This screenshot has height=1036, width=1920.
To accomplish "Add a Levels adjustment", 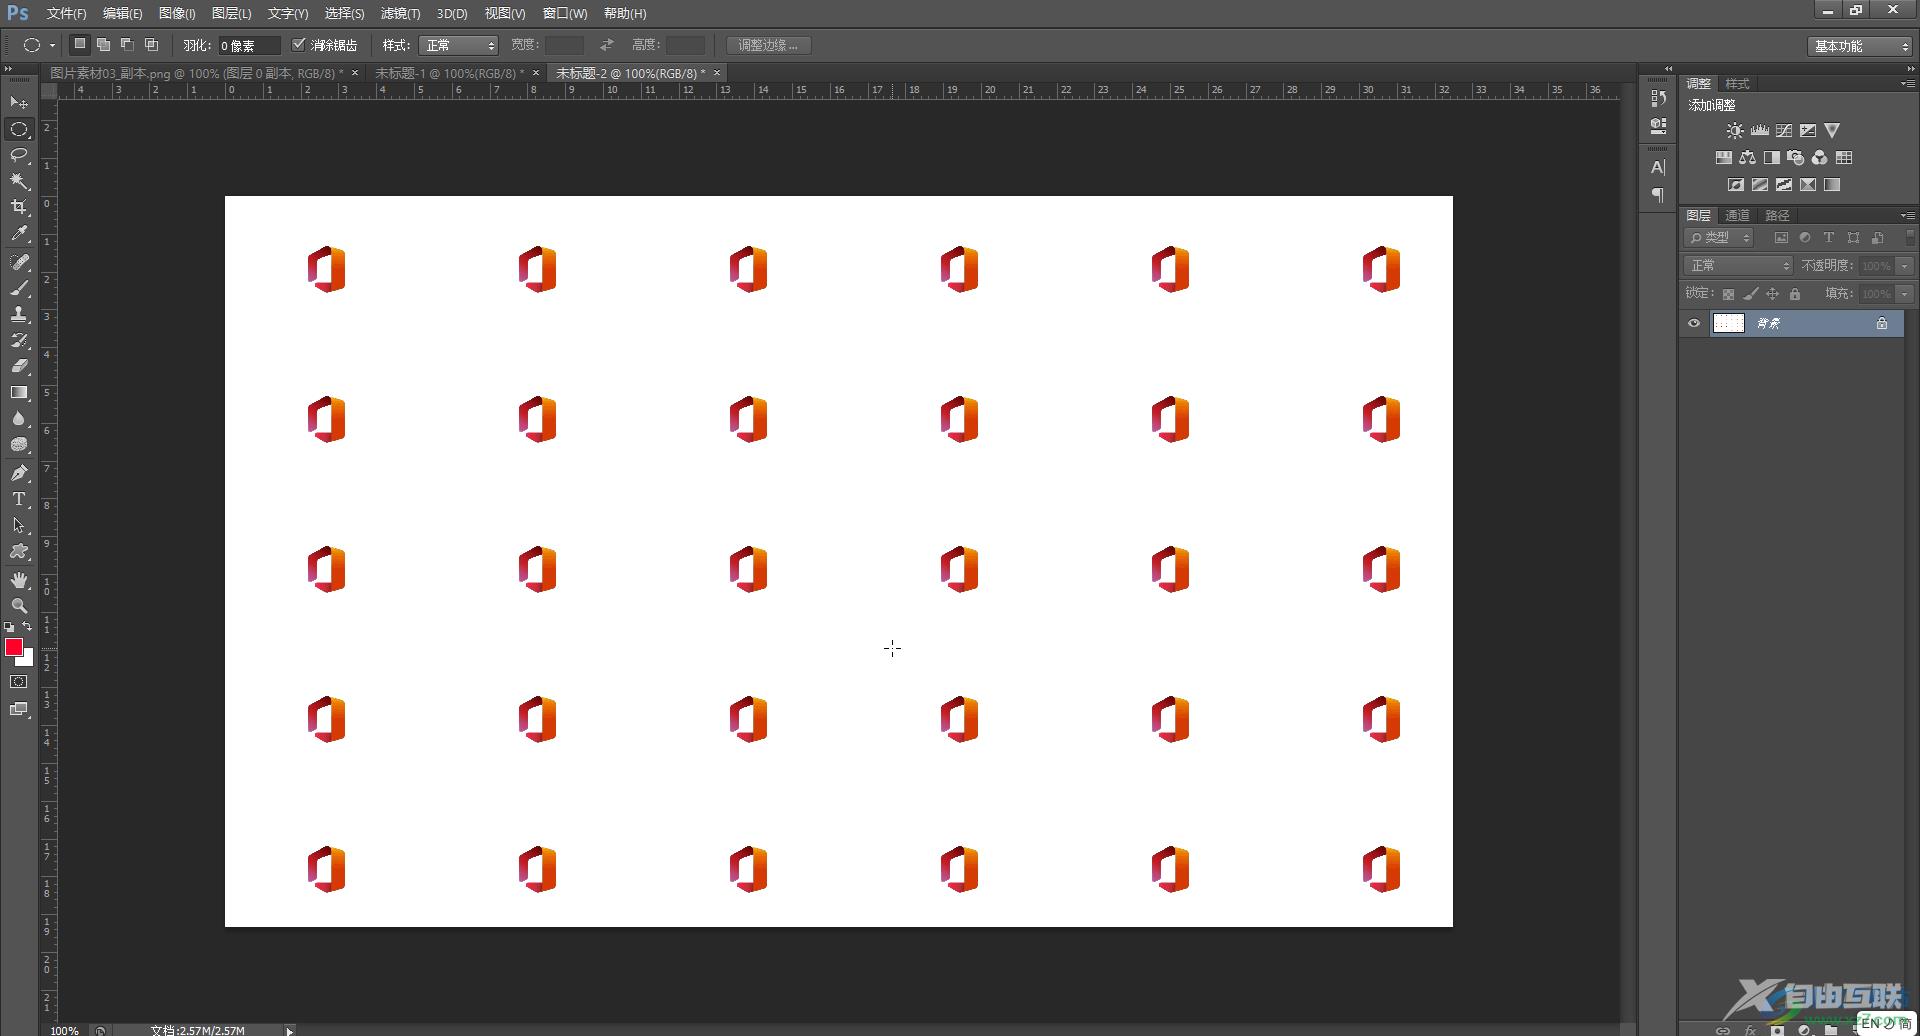I will 1759,131.
